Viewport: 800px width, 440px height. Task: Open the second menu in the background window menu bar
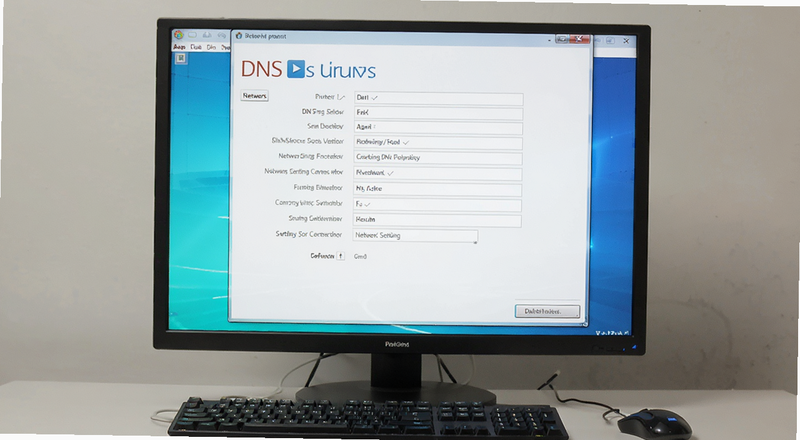(196, 47)
